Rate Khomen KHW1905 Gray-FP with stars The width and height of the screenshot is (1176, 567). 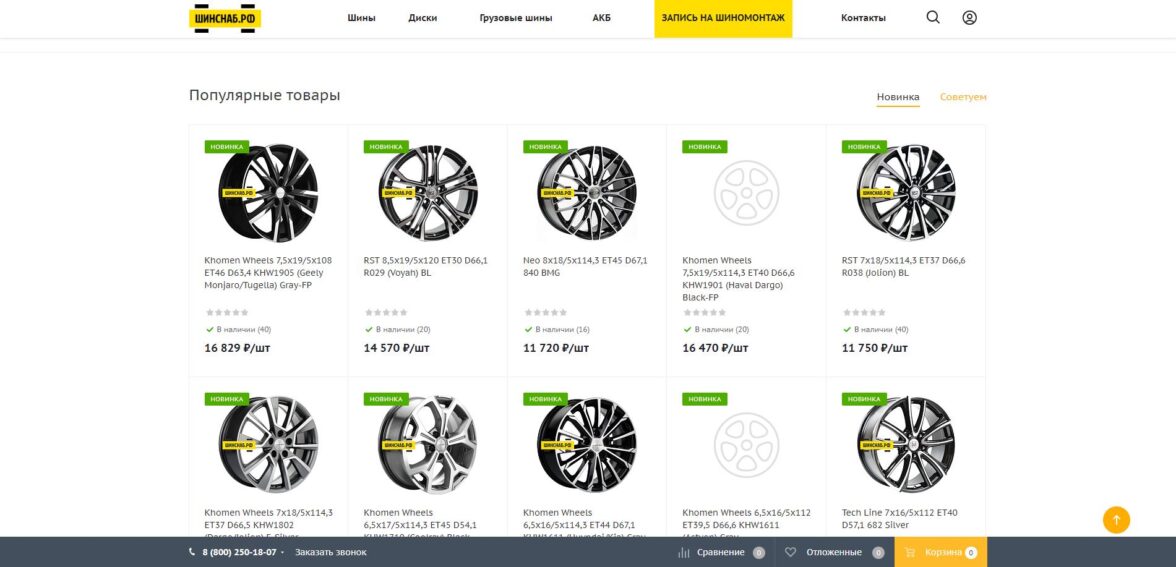(227, 313)
